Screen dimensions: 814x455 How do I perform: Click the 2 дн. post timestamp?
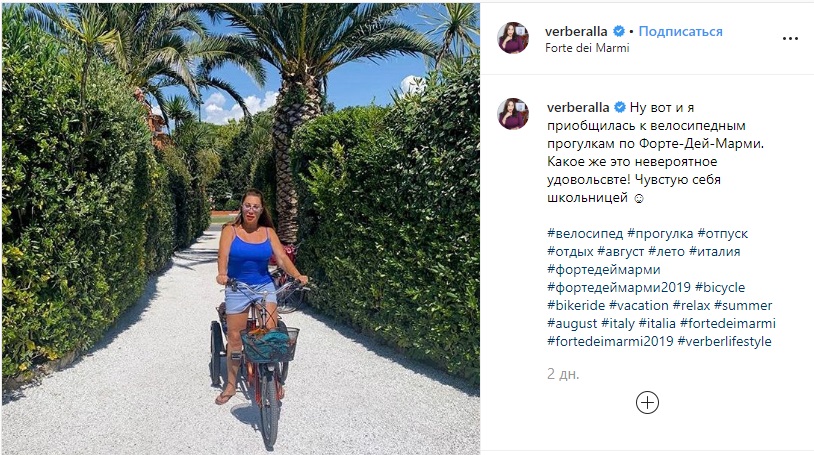(563, 374)
